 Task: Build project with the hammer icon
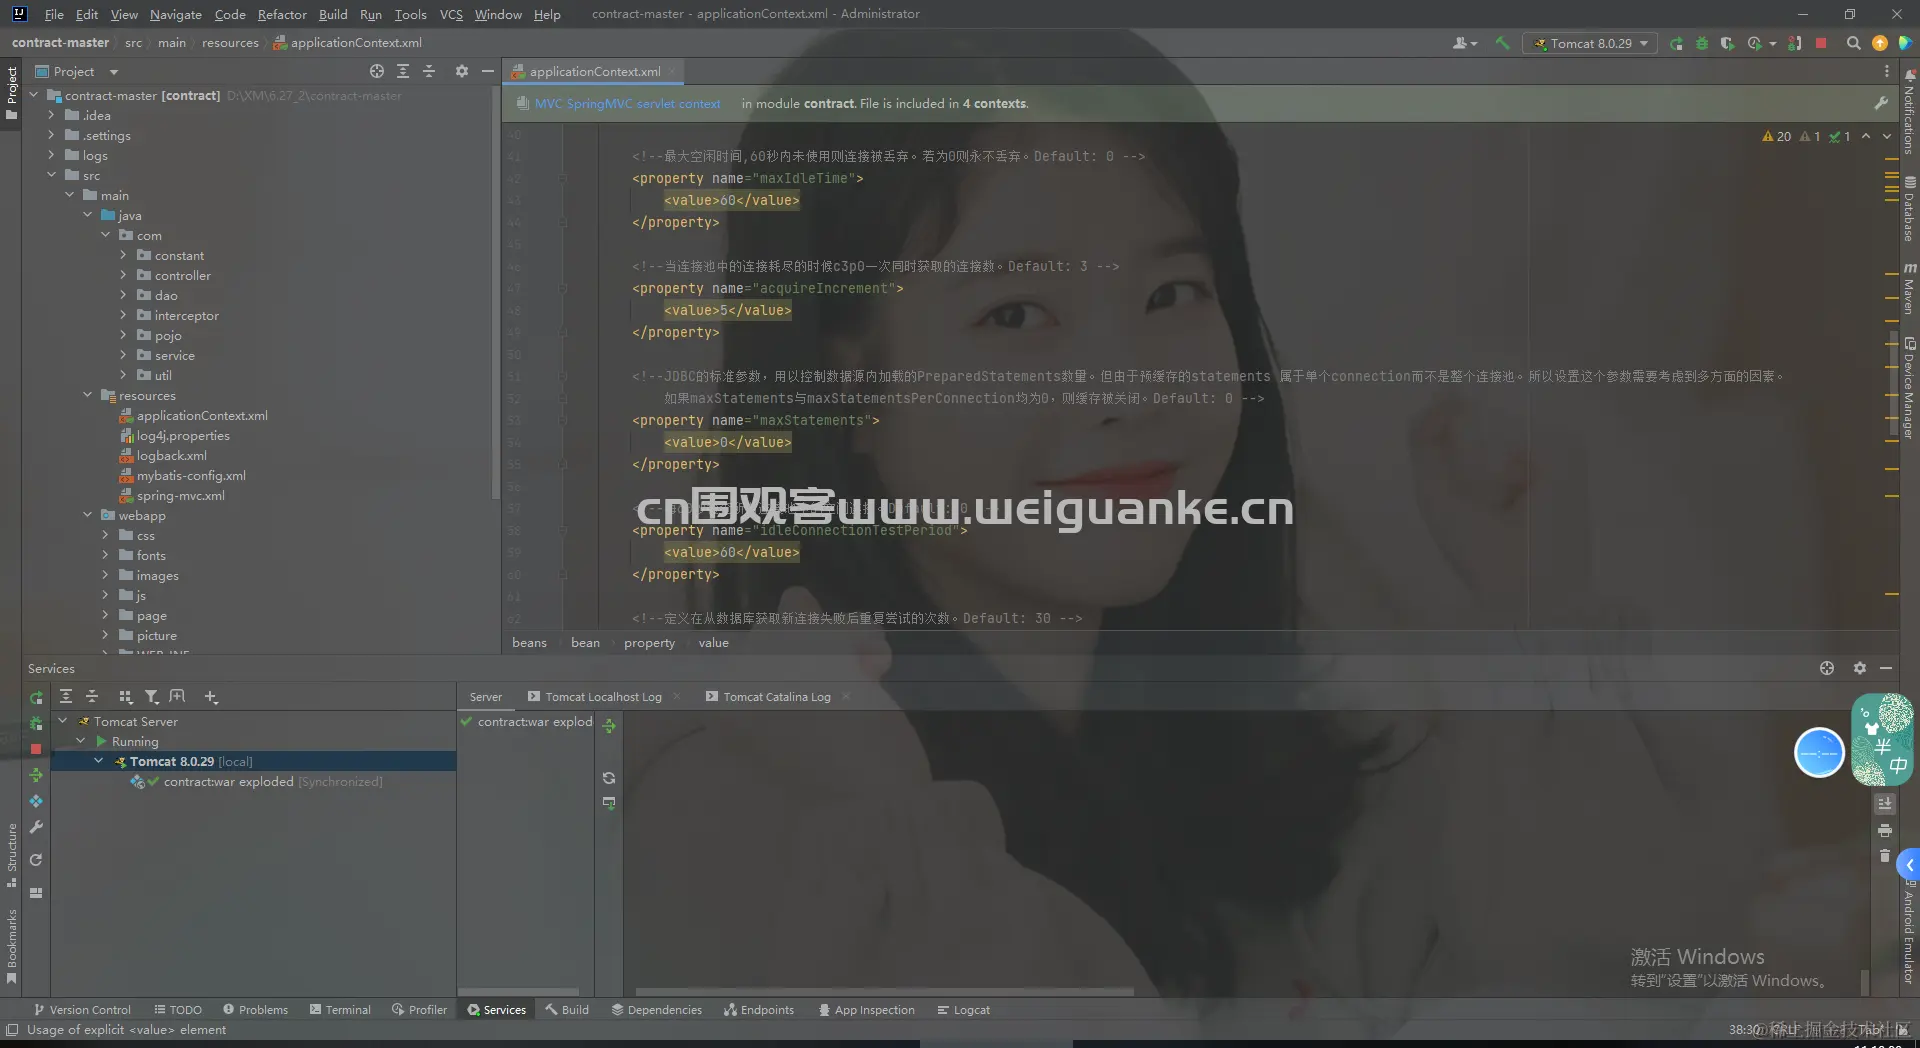pyautogui.click(x=1502, y=43)
